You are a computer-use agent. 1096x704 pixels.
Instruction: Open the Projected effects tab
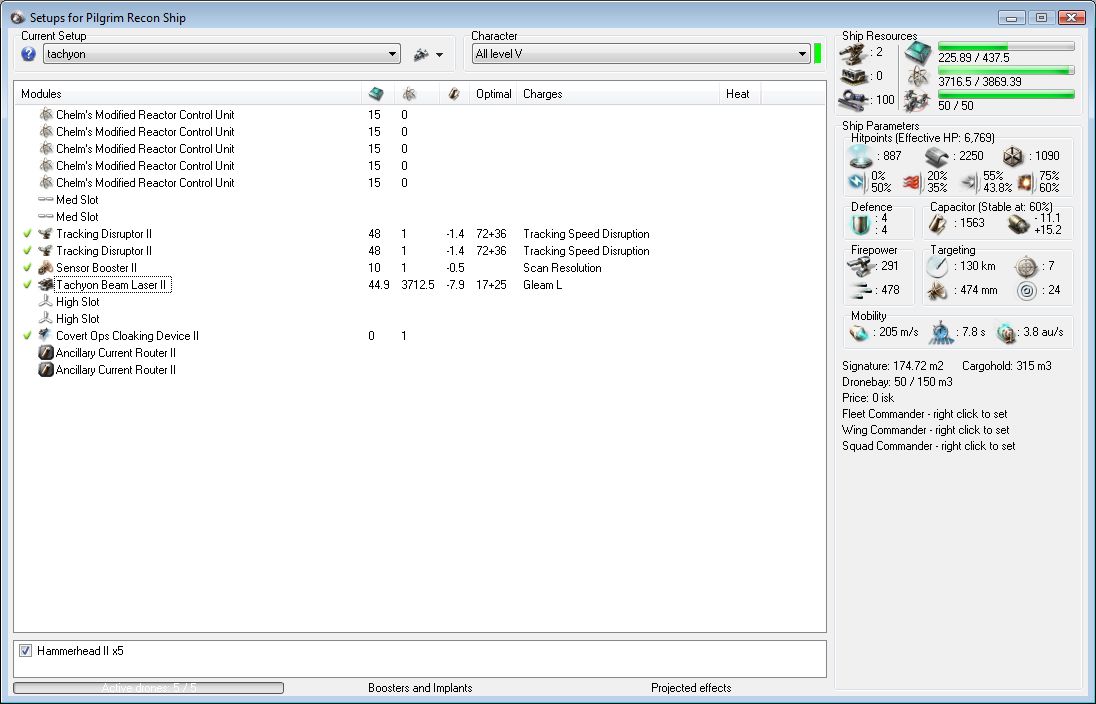[x=691, y=688]
